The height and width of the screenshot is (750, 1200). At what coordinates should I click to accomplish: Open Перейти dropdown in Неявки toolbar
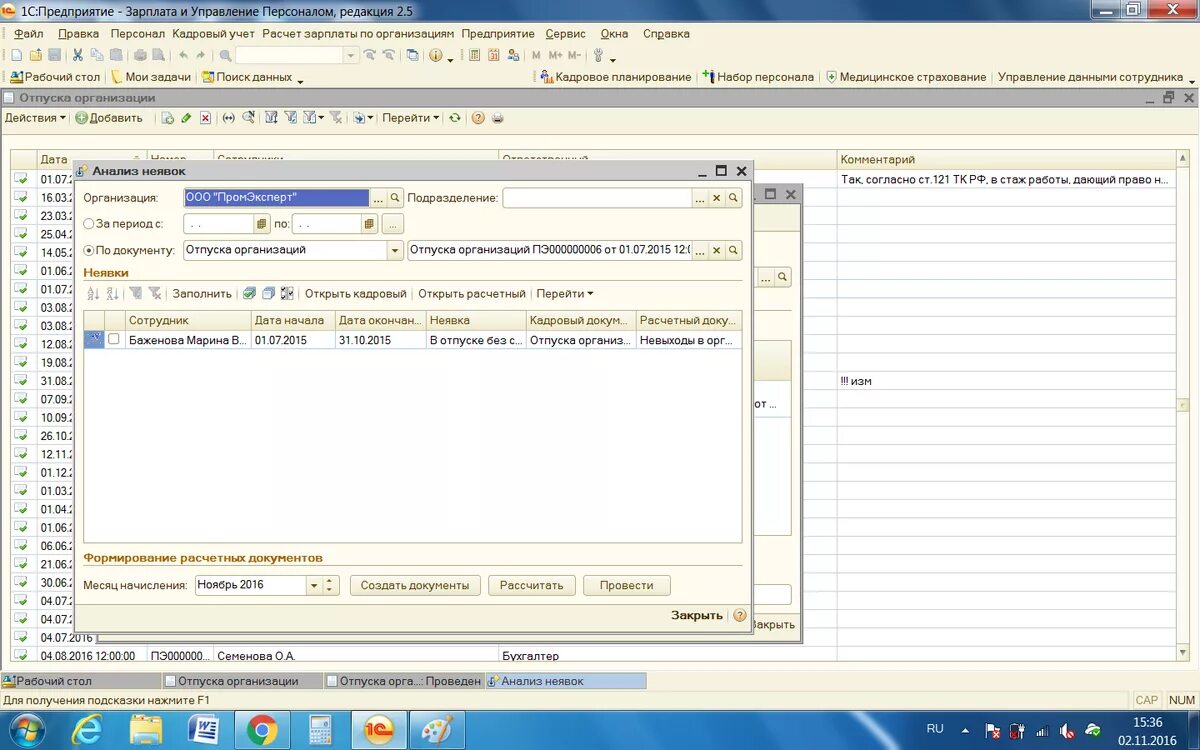(565, 294)
